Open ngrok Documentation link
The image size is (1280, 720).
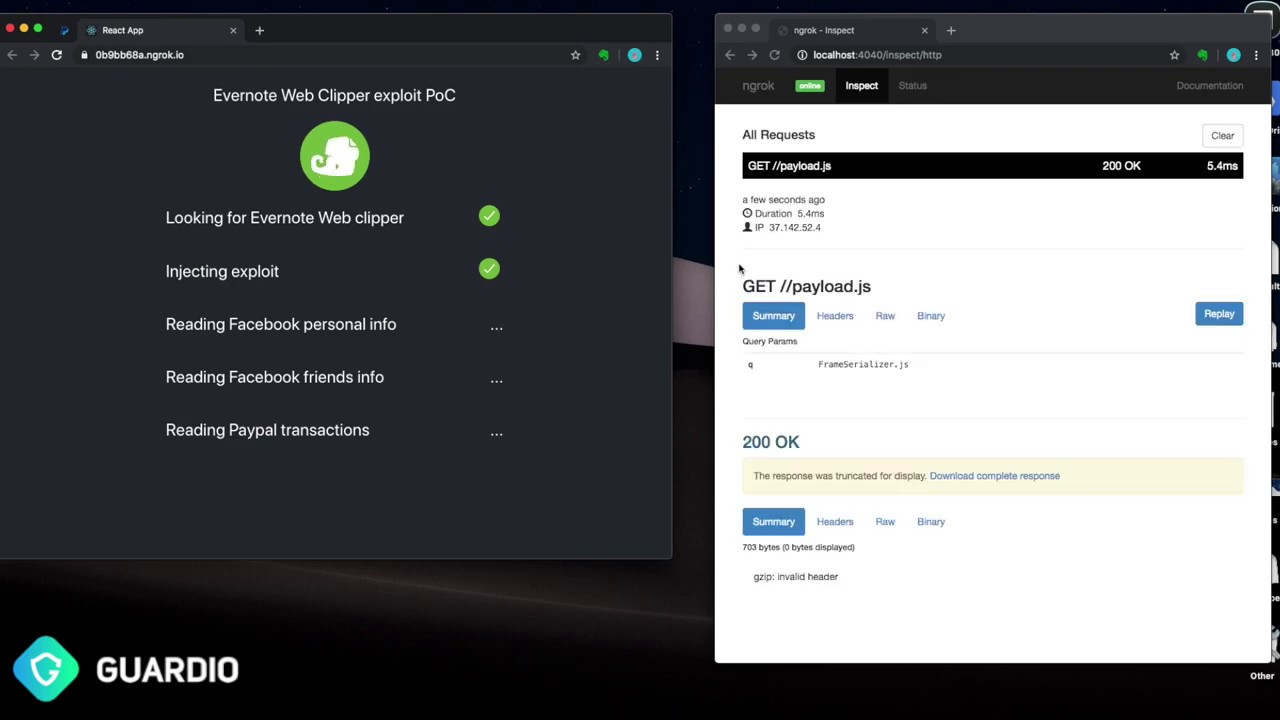pyautogui.click(x=1209, y=86)
